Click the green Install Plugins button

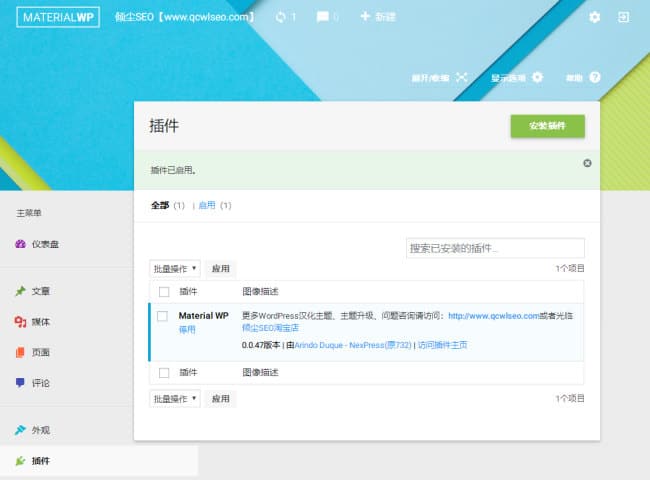point(548,126)
